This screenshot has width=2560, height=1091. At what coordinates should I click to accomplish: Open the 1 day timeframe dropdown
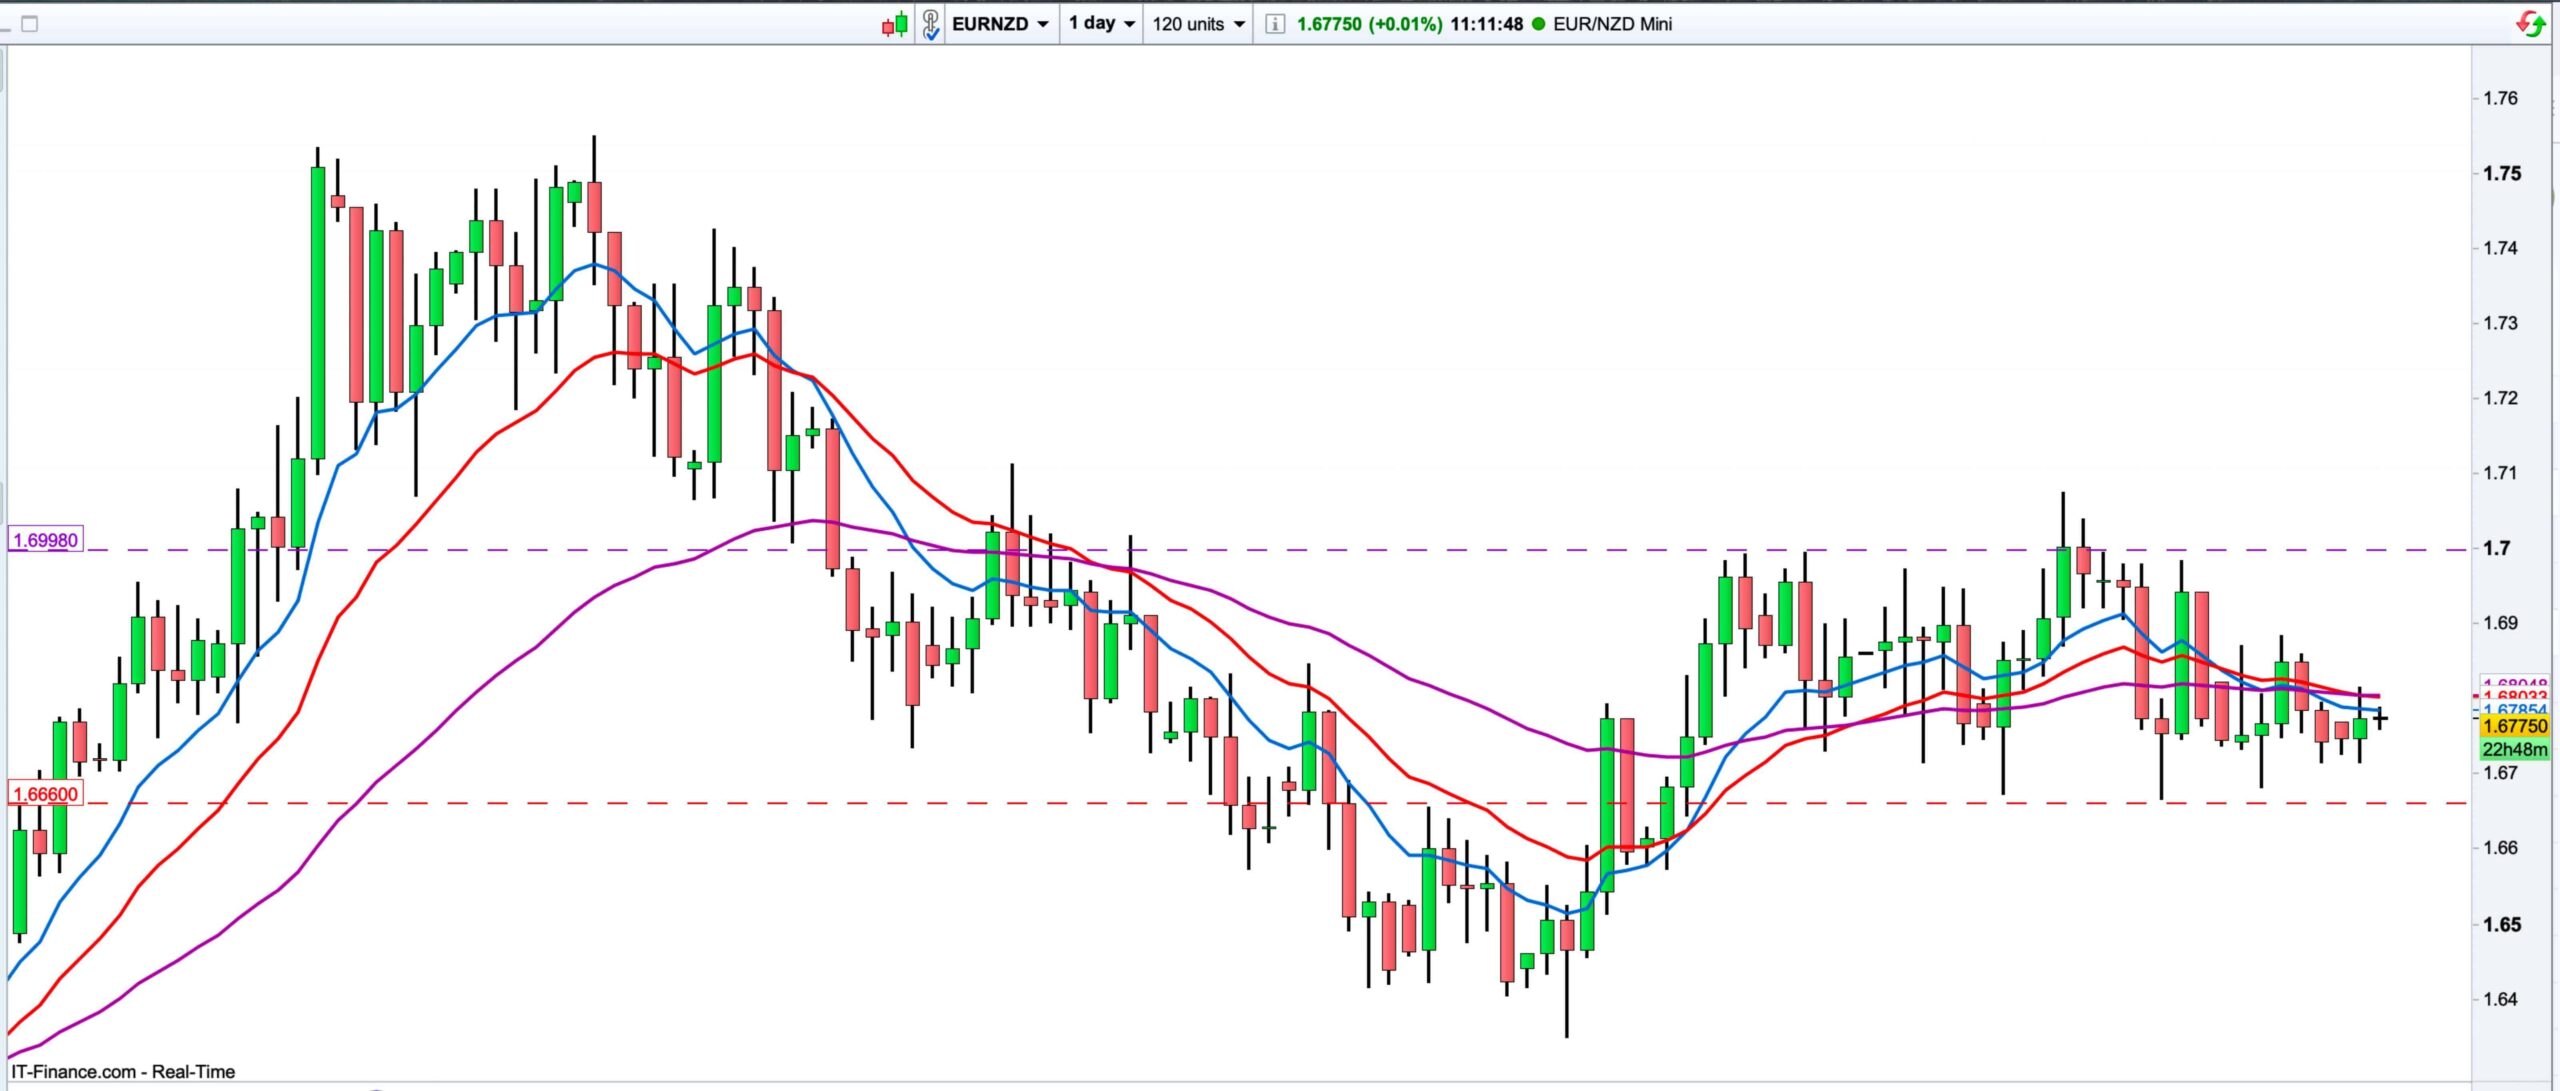pyautogui.click(x=1101, y=24)
